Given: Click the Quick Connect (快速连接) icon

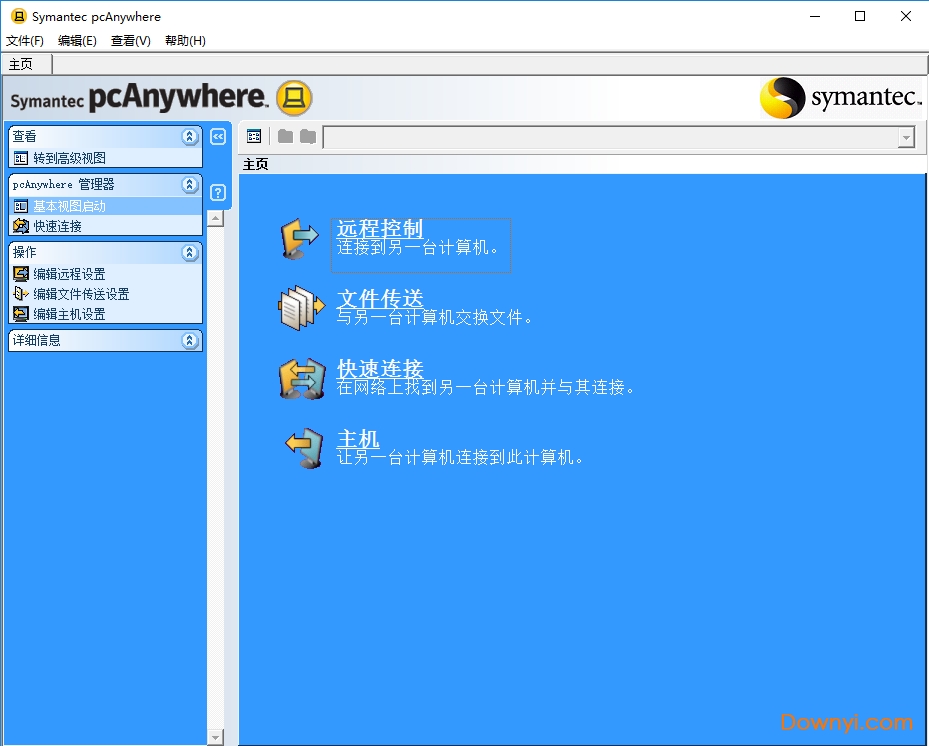Looking at the screenshot, I should click(301, 379).
